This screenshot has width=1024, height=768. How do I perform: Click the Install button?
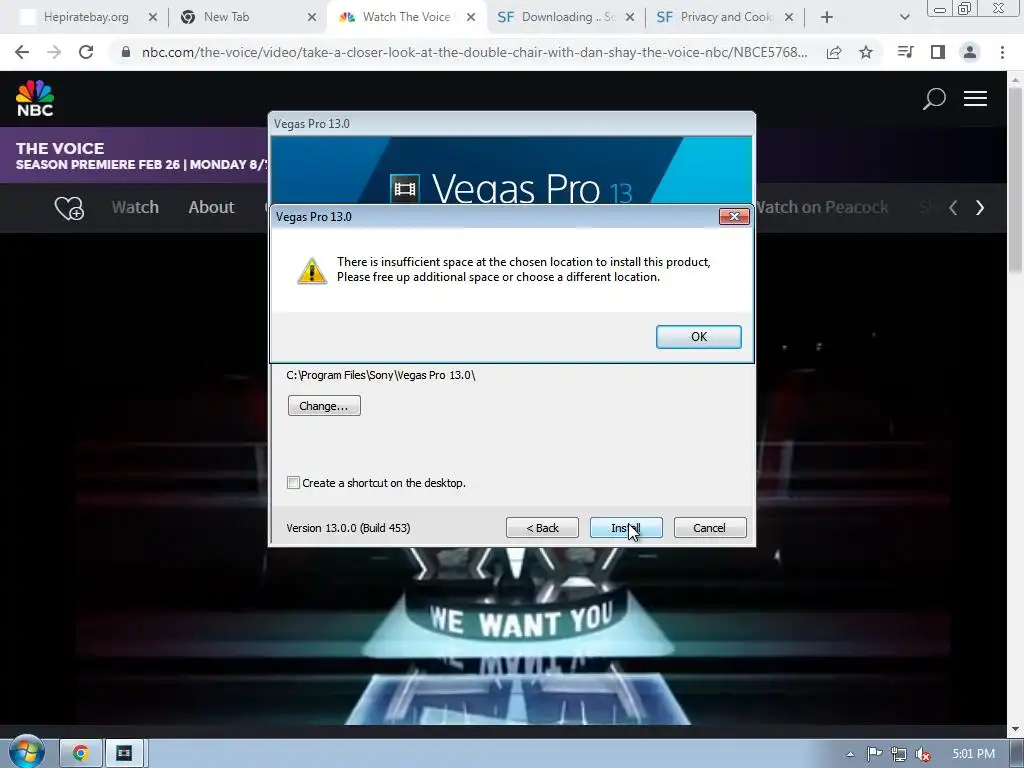tap(626, 528)
